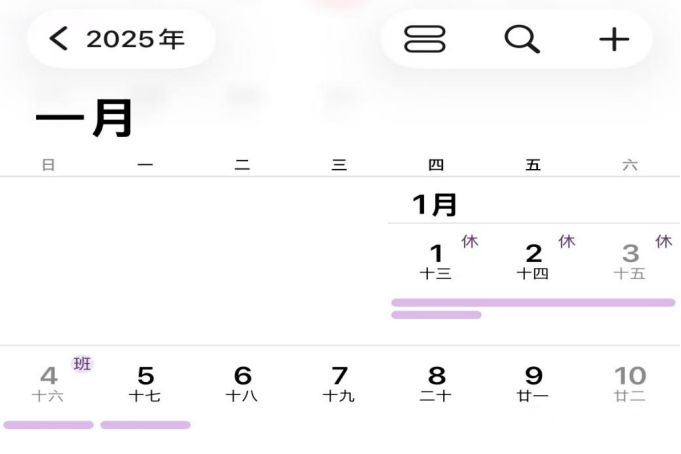The image size is (681, 454).
Task: Open the purple event bar under January 4
Action: [48, 425]
